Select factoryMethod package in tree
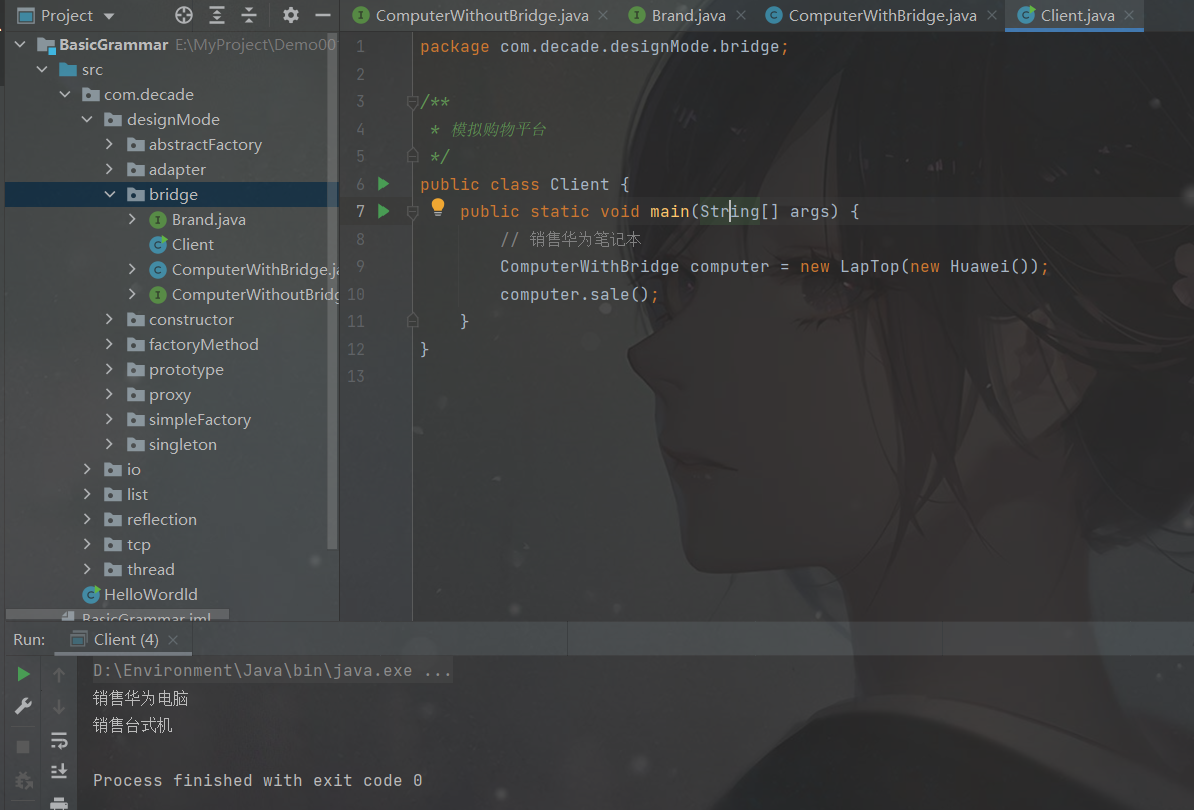 [x=203, y=345]
